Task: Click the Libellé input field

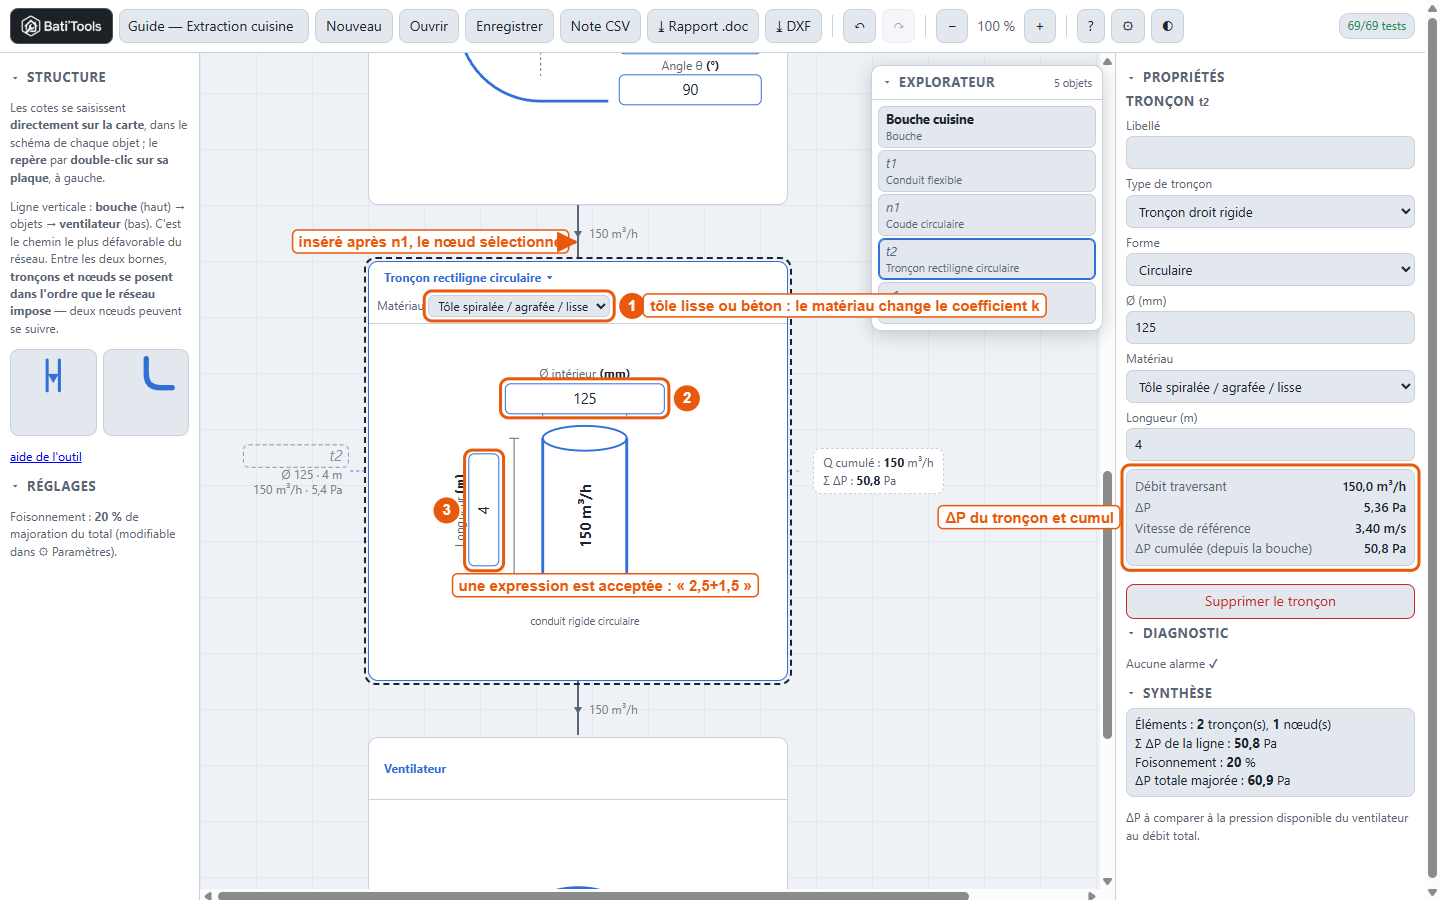Action: 1270,153
